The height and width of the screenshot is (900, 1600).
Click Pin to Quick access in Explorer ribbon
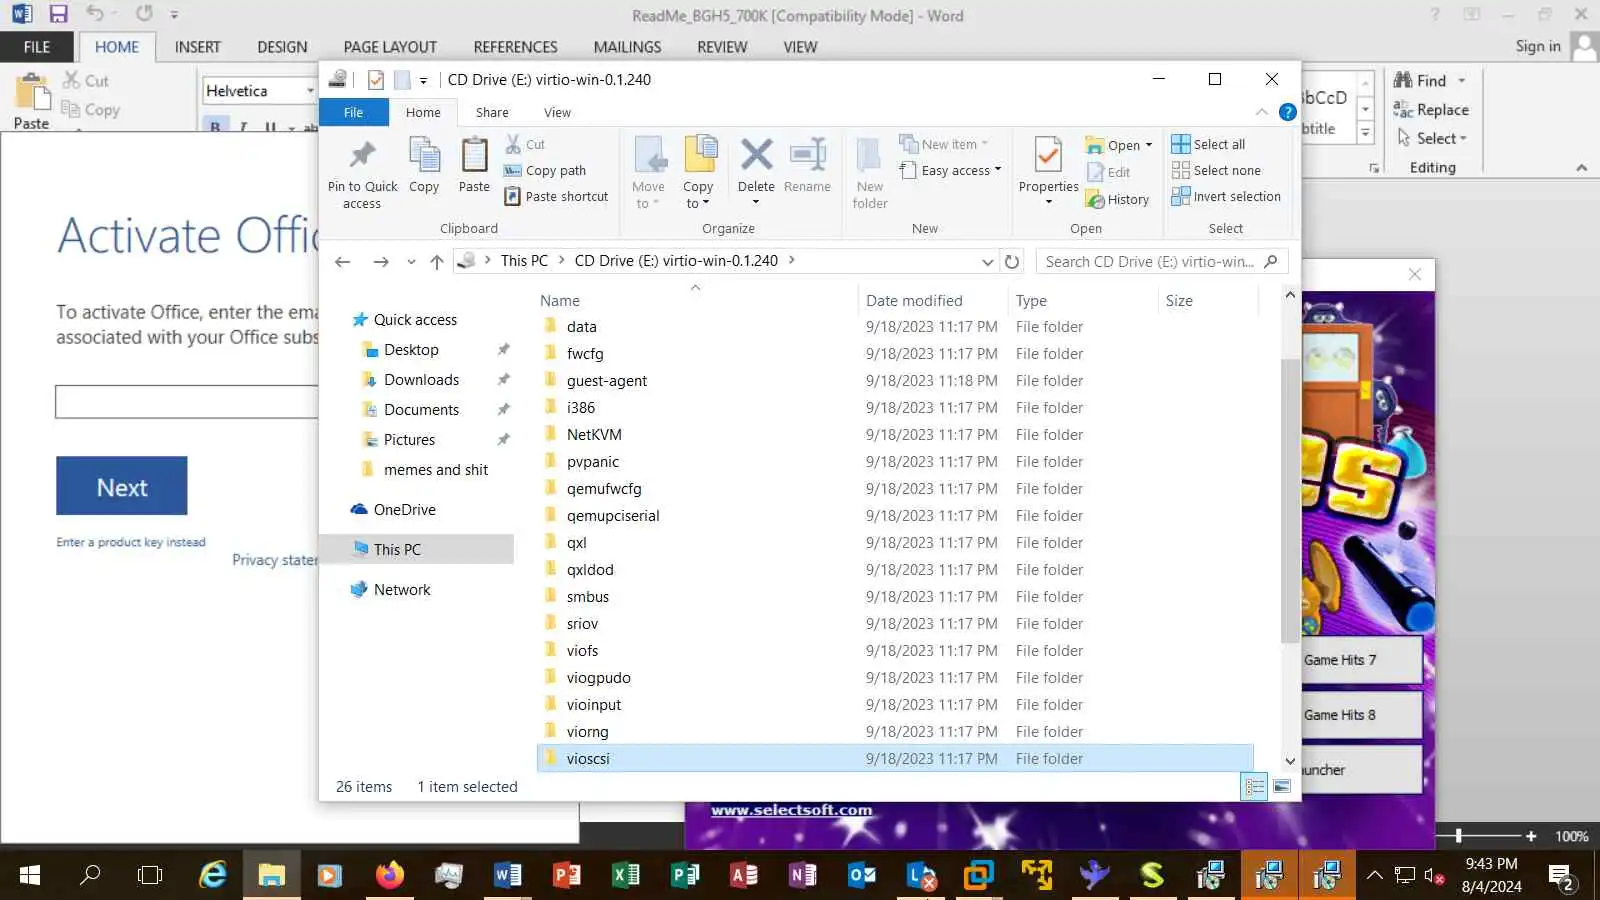tap(362, 173)
